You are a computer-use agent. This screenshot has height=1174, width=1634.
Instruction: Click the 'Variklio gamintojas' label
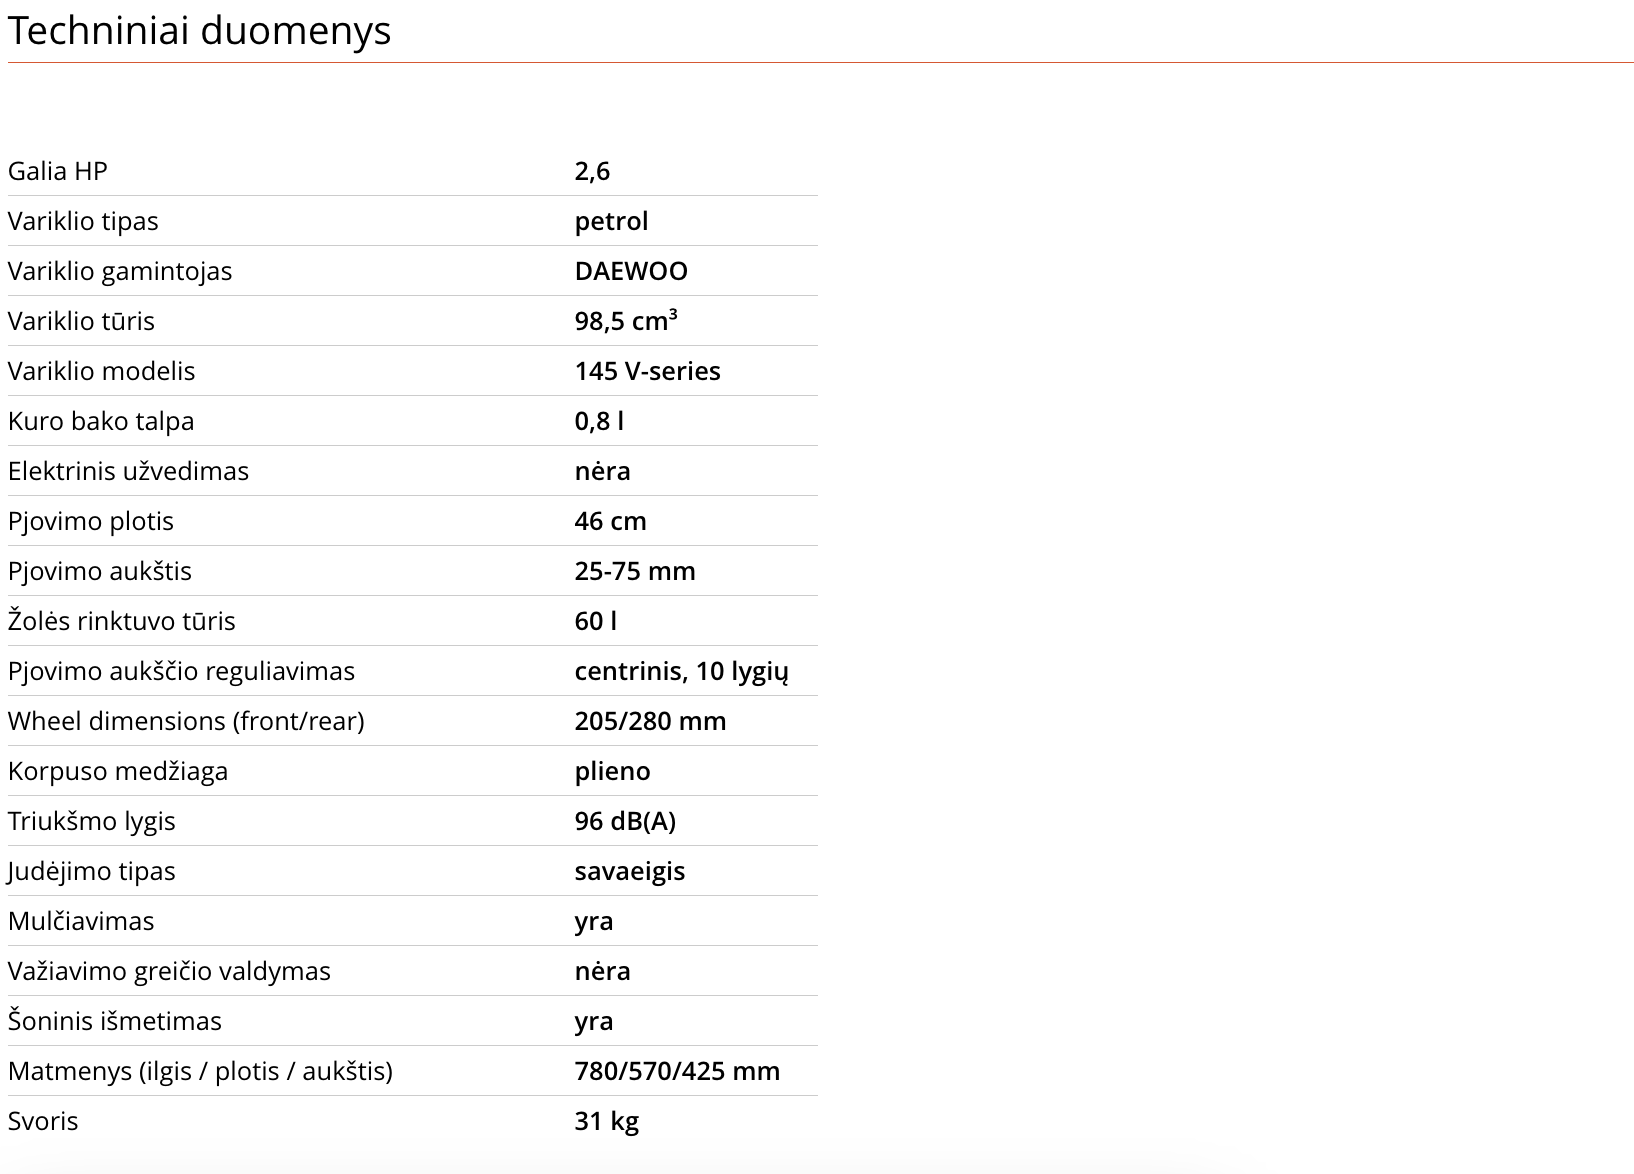click(x=120, y=271)
